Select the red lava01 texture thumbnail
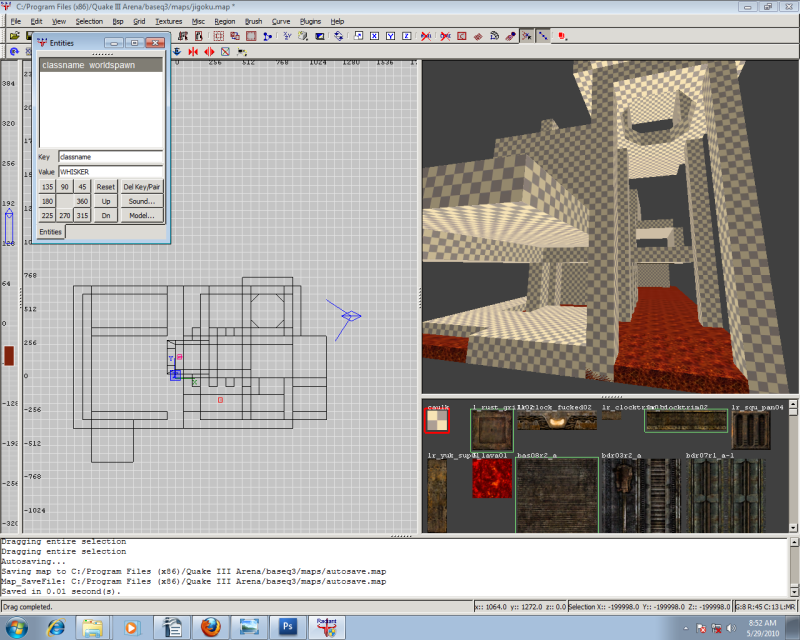Viewport: 800px width, 640px height. coord(492,478)
